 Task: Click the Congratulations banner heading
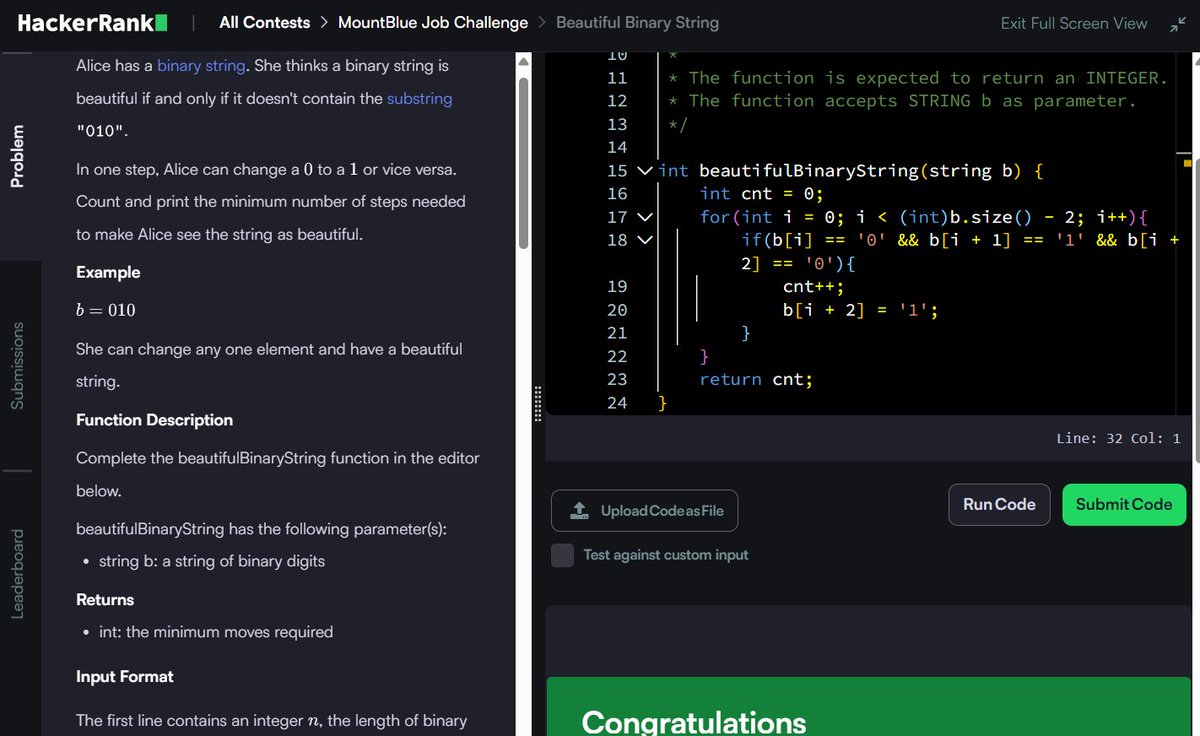point(693,722)
